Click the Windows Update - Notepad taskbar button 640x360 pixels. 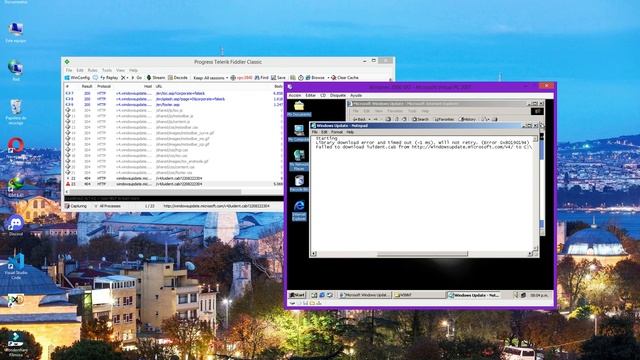click(x=473, y=295)
